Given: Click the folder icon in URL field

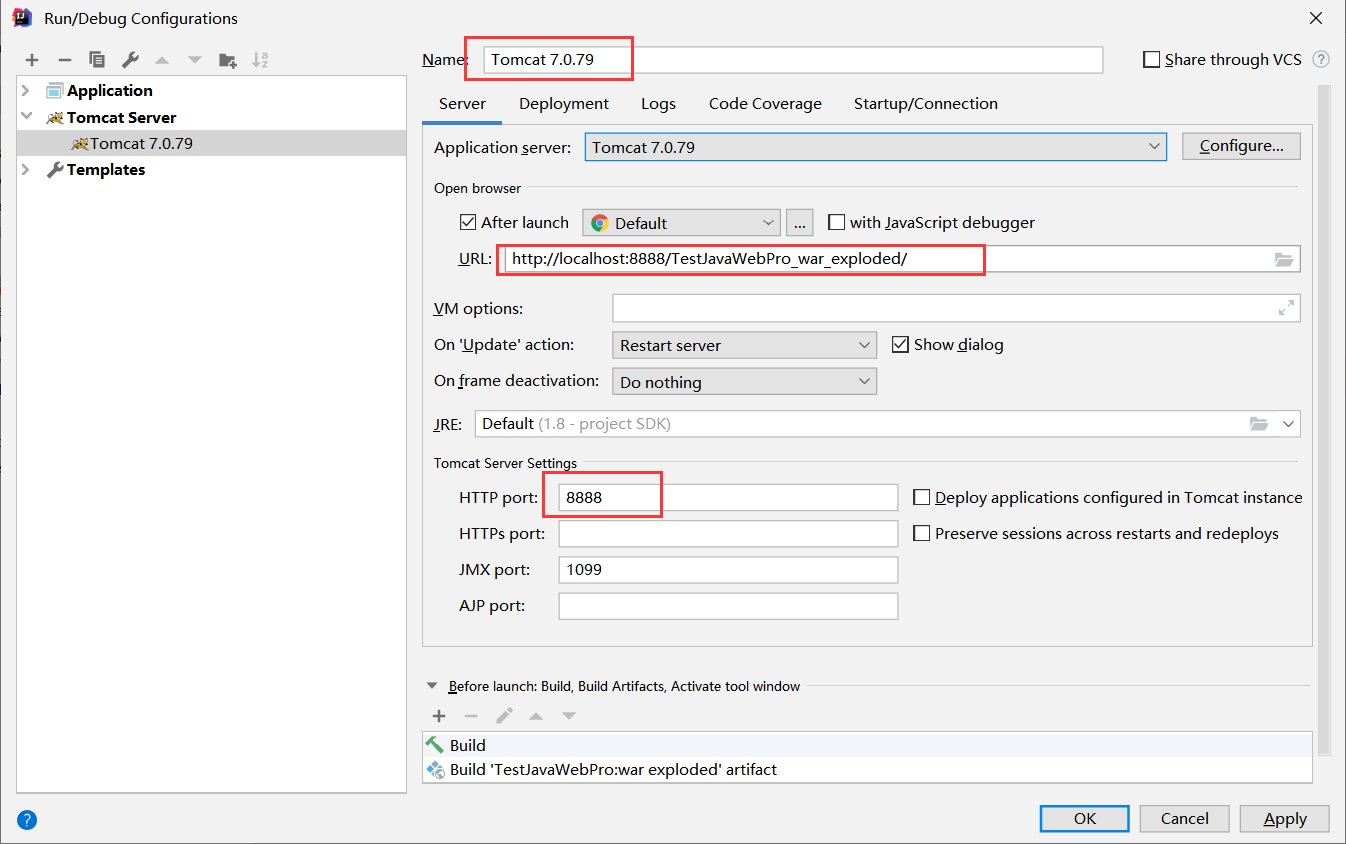Looking at the screenshot, I should pos(1284,259).
